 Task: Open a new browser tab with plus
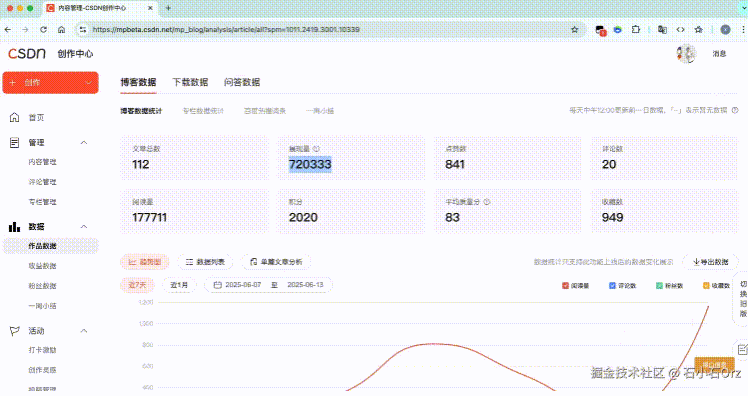pyautogui.click(x=168, y=8)
